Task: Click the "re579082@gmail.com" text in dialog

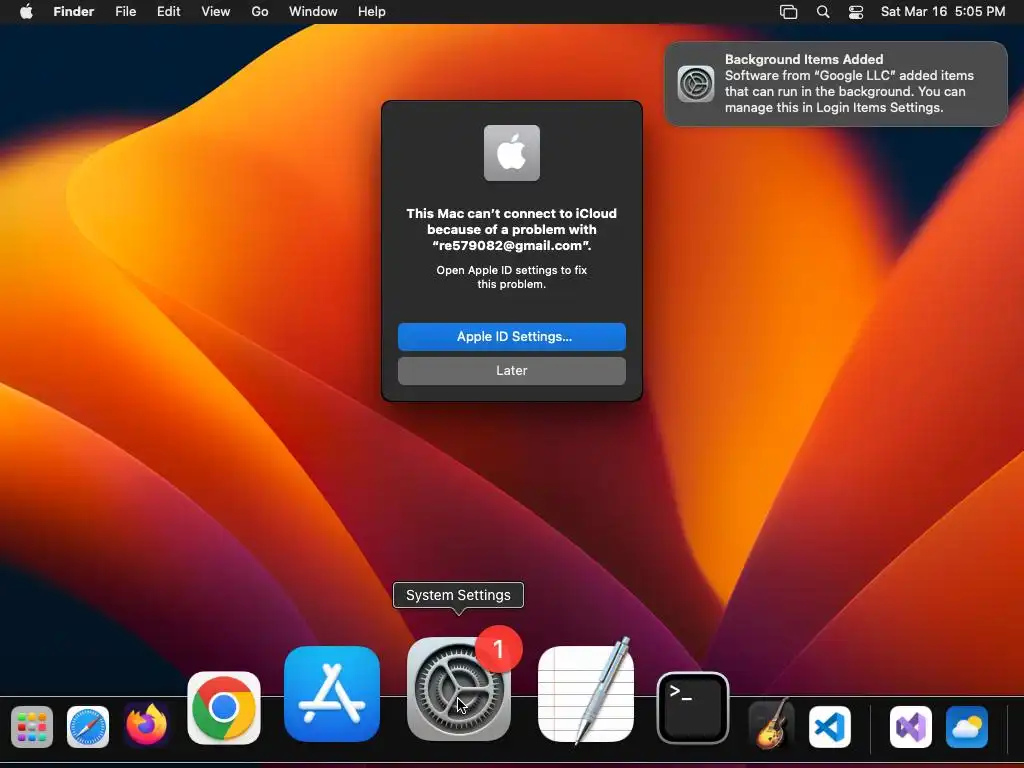Action: click(511, 246)
